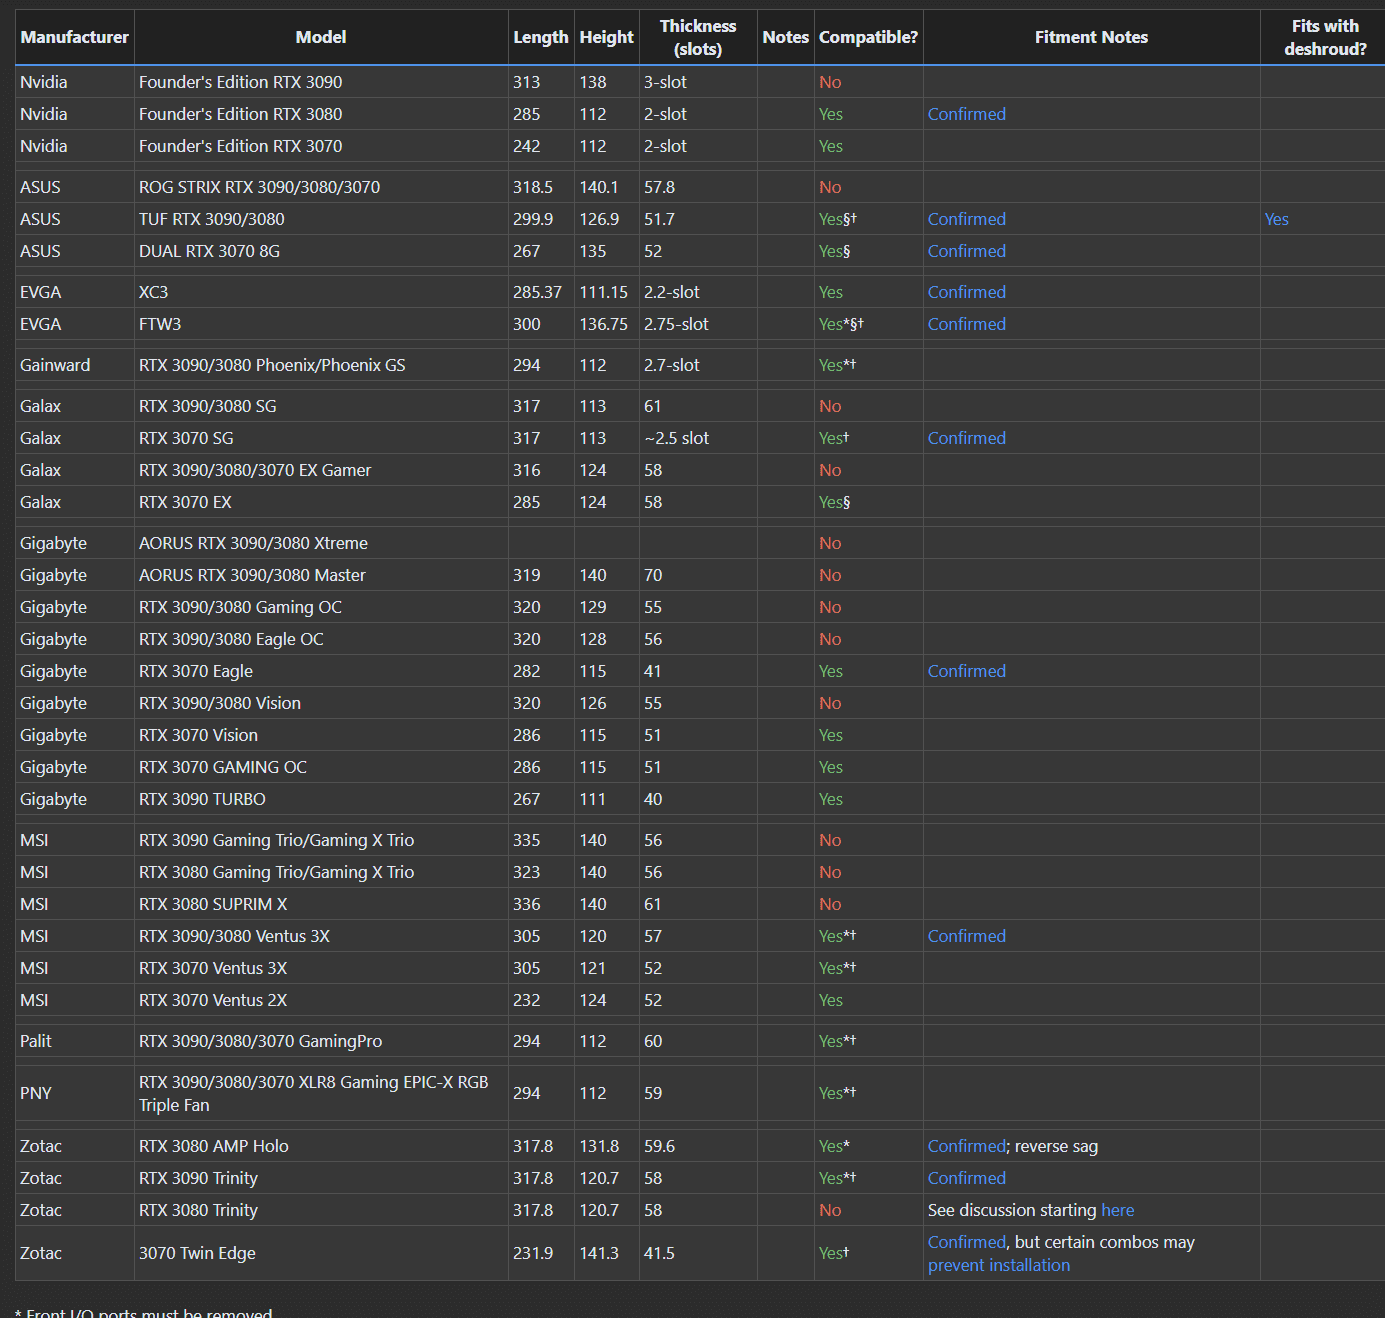Screen dimensions: 1385x1318
Task: Click the '335' length for RTX 3090 Gaming Trio
Action: coord(526,840)
